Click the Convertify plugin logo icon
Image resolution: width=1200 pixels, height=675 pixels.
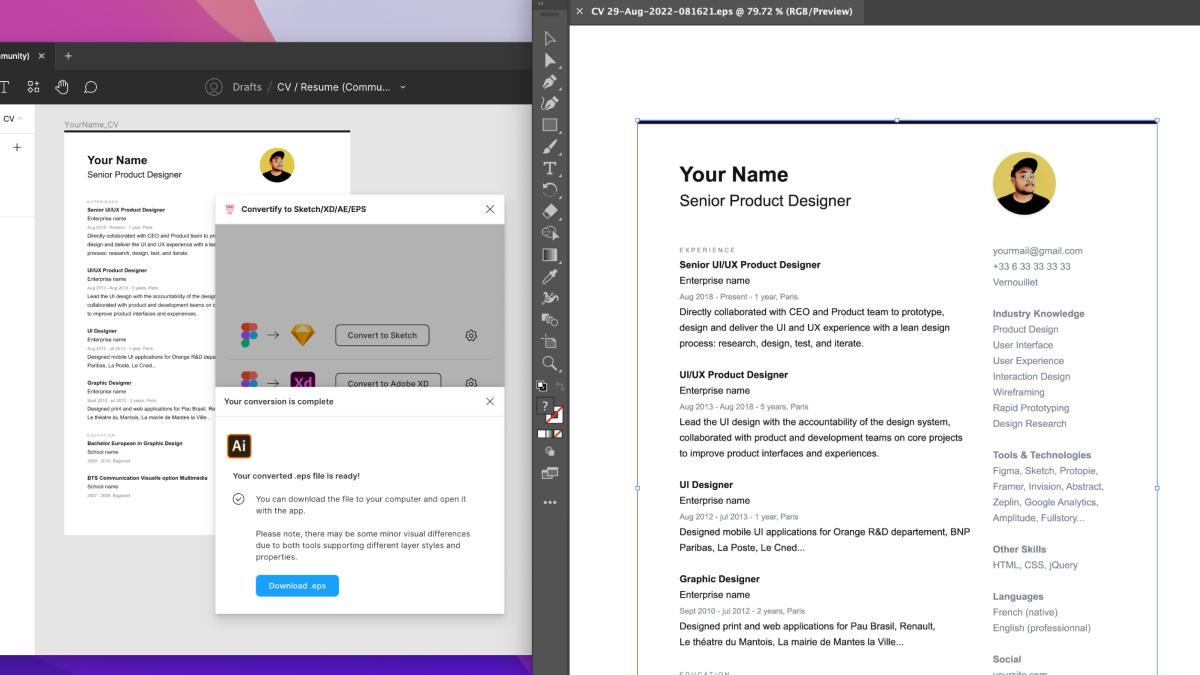[230, 209]
